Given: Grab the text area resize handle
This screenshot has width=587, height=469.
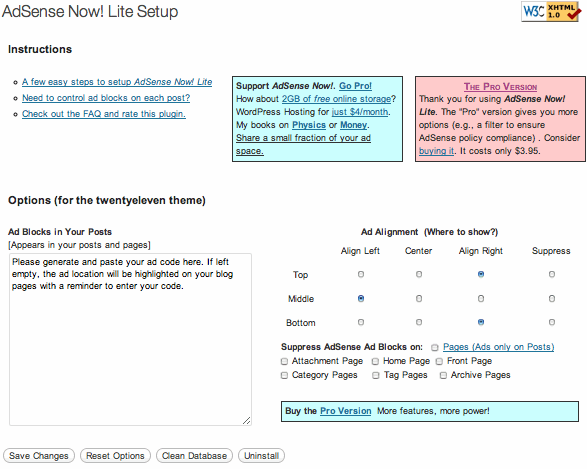Looking at the screenshot, I should (x=246, y=421).
